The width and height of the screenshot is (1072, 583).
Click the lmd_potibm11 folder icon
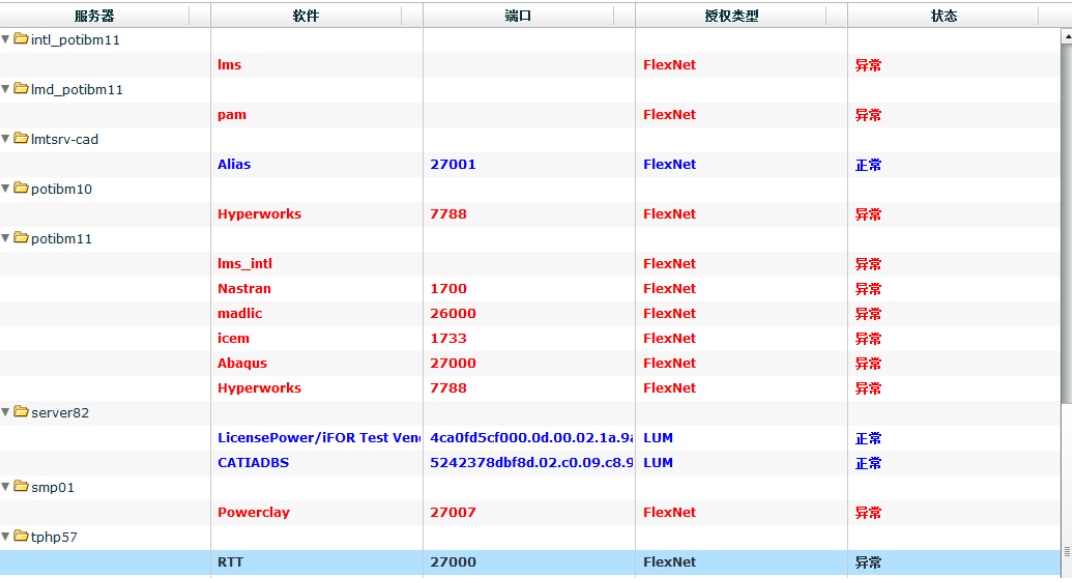click(21, 89)
